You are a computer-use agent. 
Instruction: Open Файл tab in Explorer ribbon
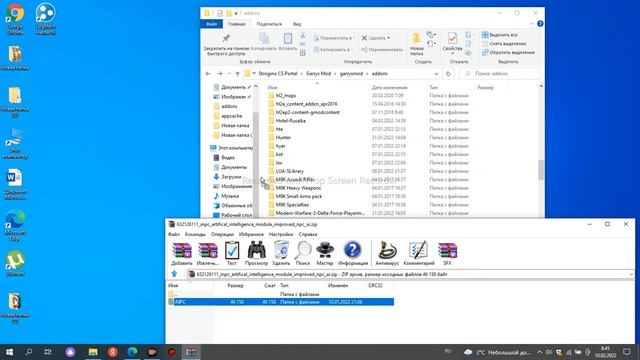coord(211,24)
